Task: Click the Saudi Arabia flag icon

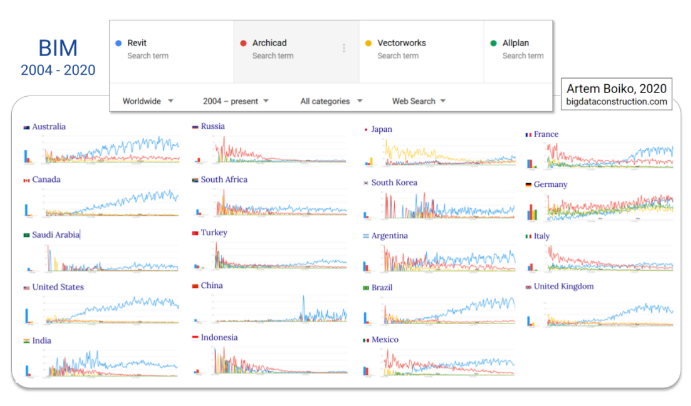Action: coord(26,235)
